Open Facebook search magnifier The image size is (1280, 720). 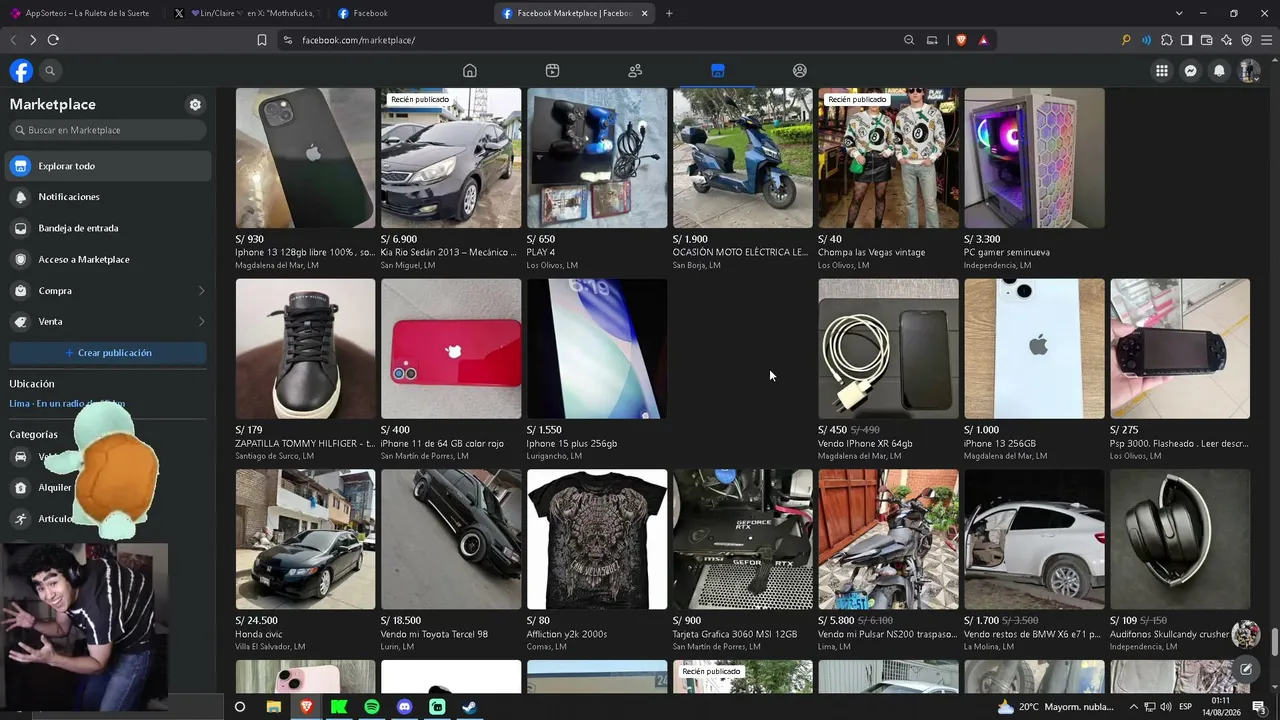pyautogui.click(x=50, y=71)
